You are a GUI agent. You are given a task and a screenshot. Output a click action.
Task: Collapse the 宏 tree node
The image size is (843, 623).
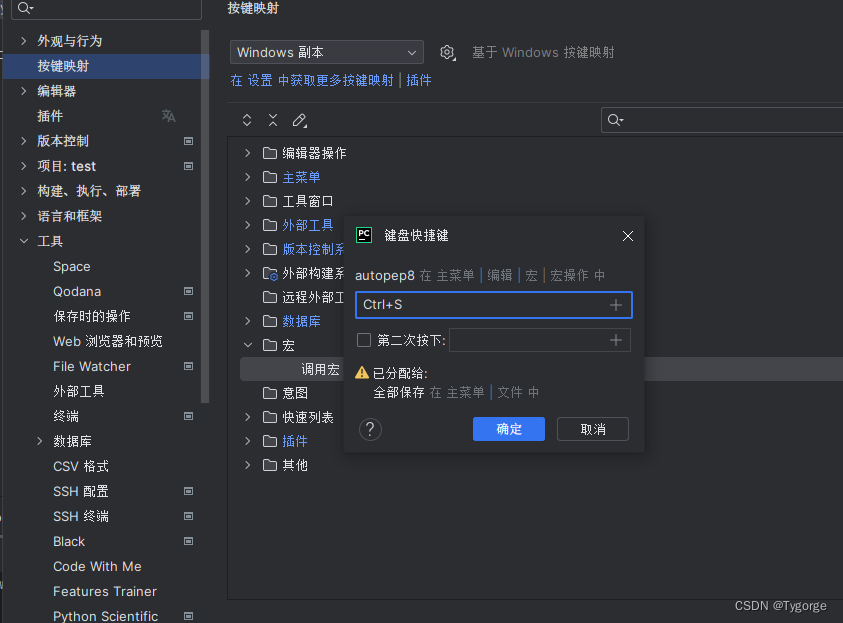tap(247, 345)
